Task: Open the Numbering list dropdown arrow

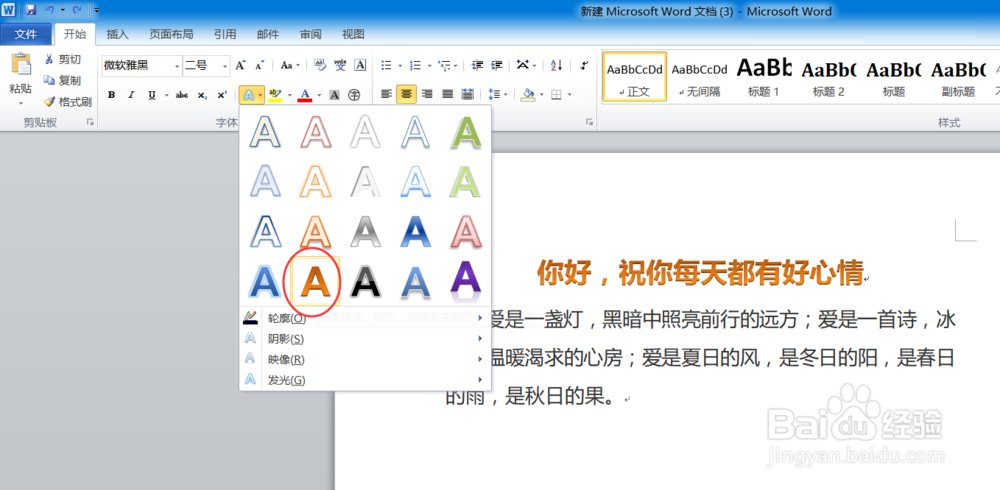Action: click(x=429, y=66)
